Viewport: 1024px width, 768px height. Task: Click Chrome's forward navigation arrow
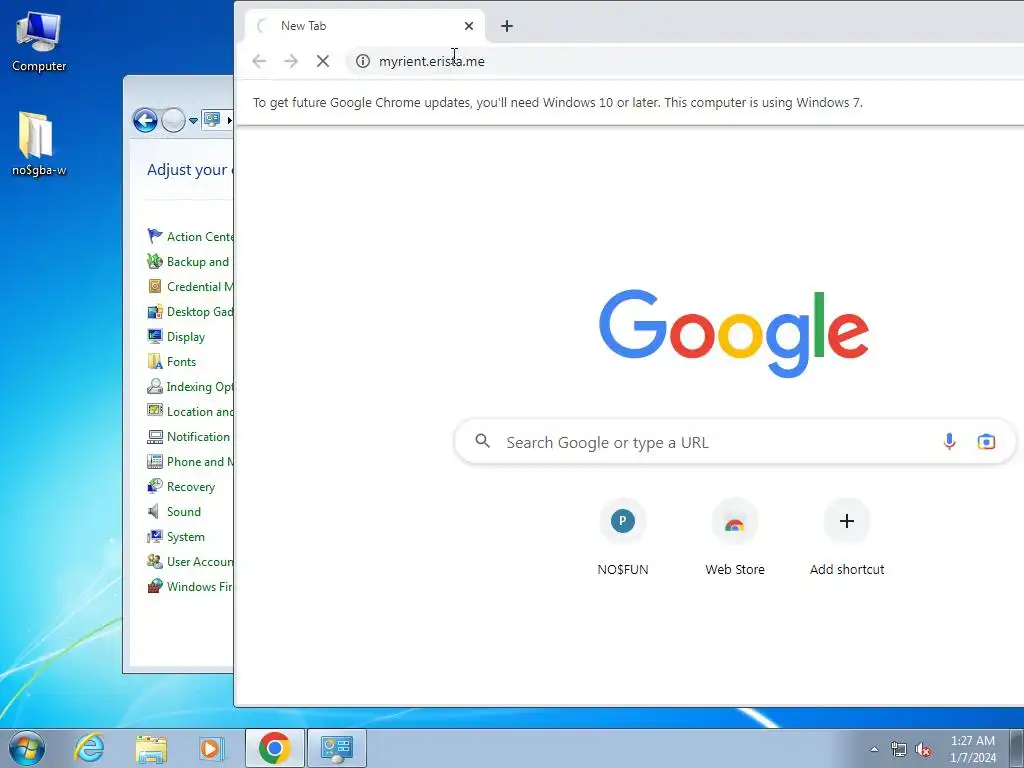(291, 61)
